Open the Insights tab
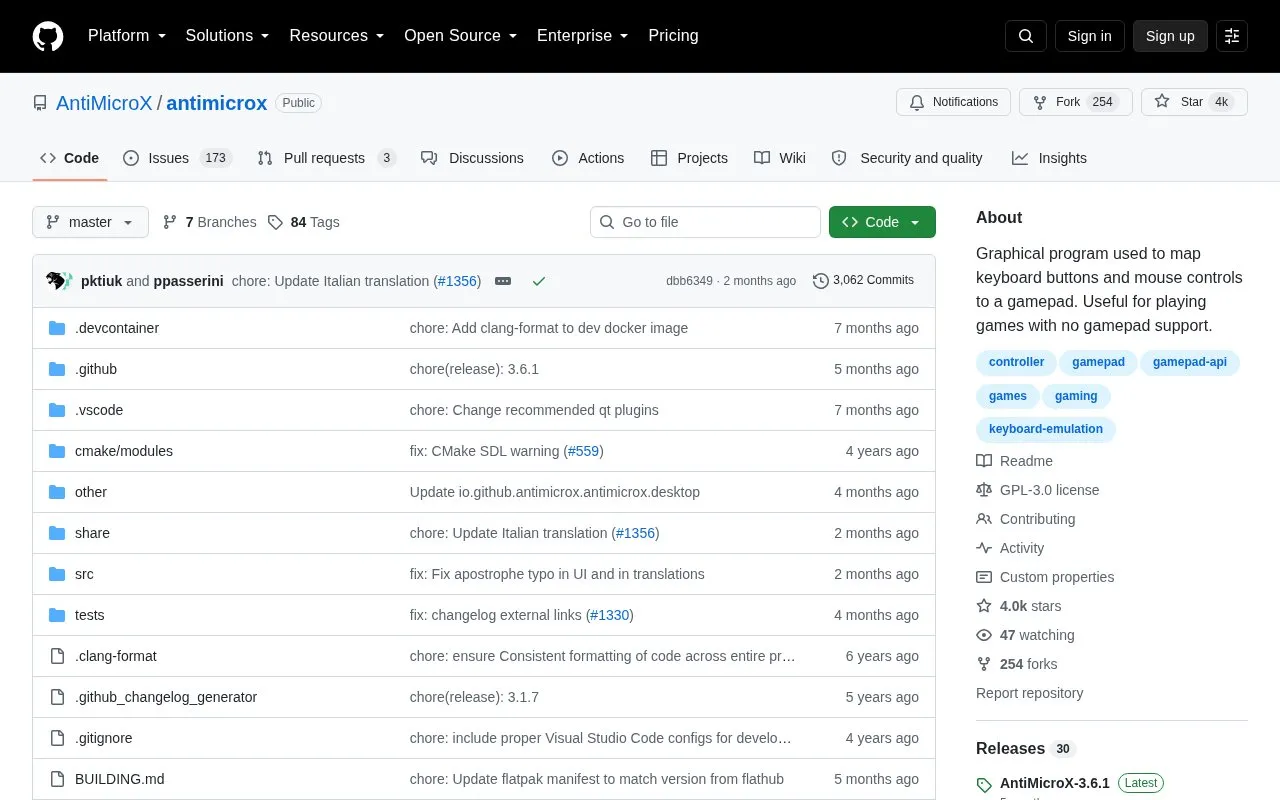This screenshot has width=1280, height=800. tap(1049, 158)
